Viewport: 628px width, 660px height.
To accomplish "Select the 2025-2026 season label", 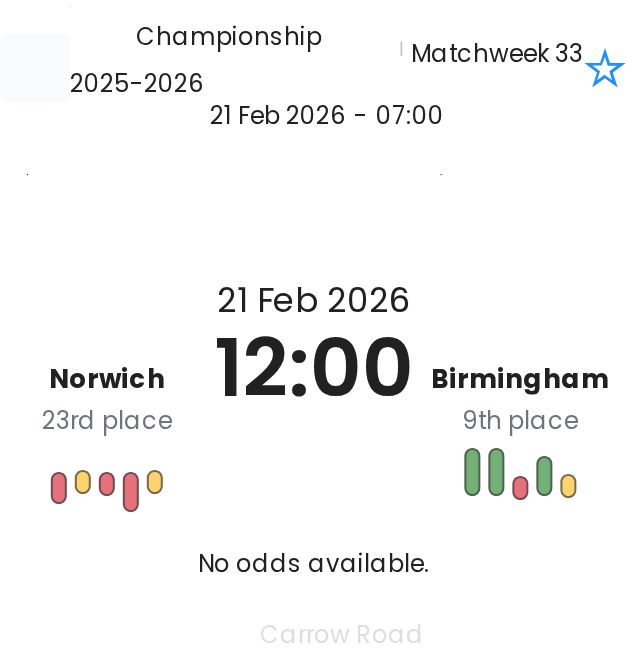I will (137, 83).
